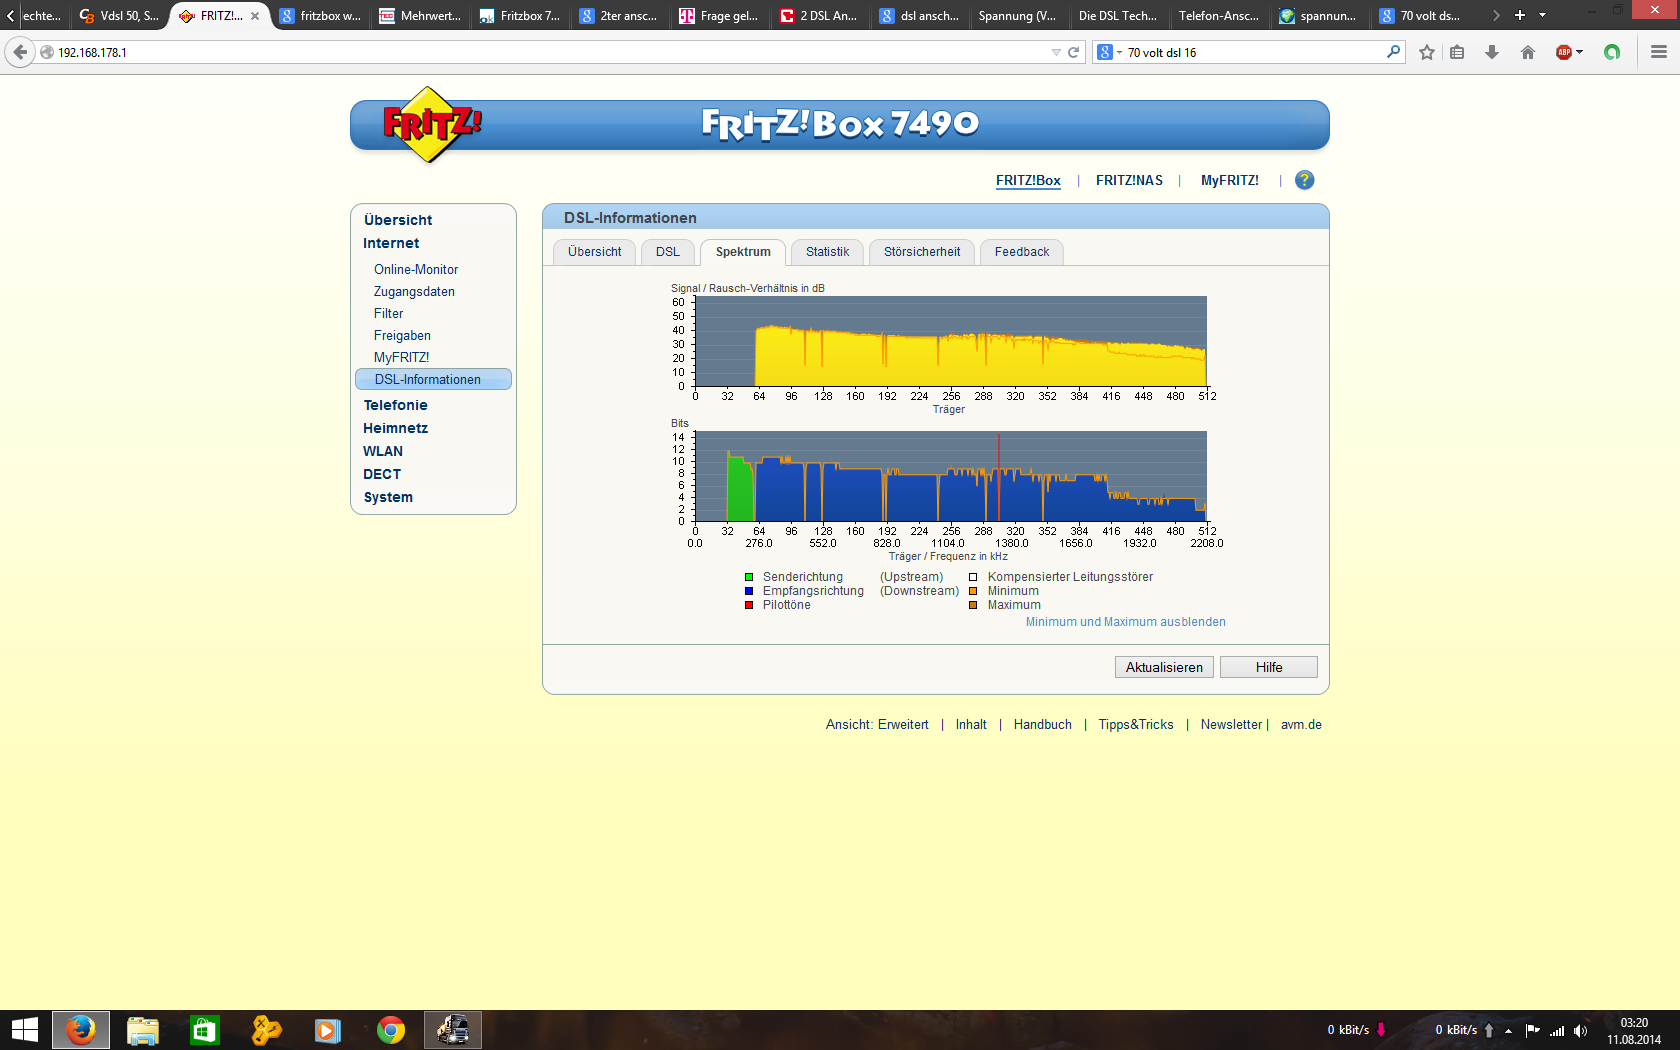Open the Action Center flag icon
1680x1050 pixels.
click(1532, 1031)
